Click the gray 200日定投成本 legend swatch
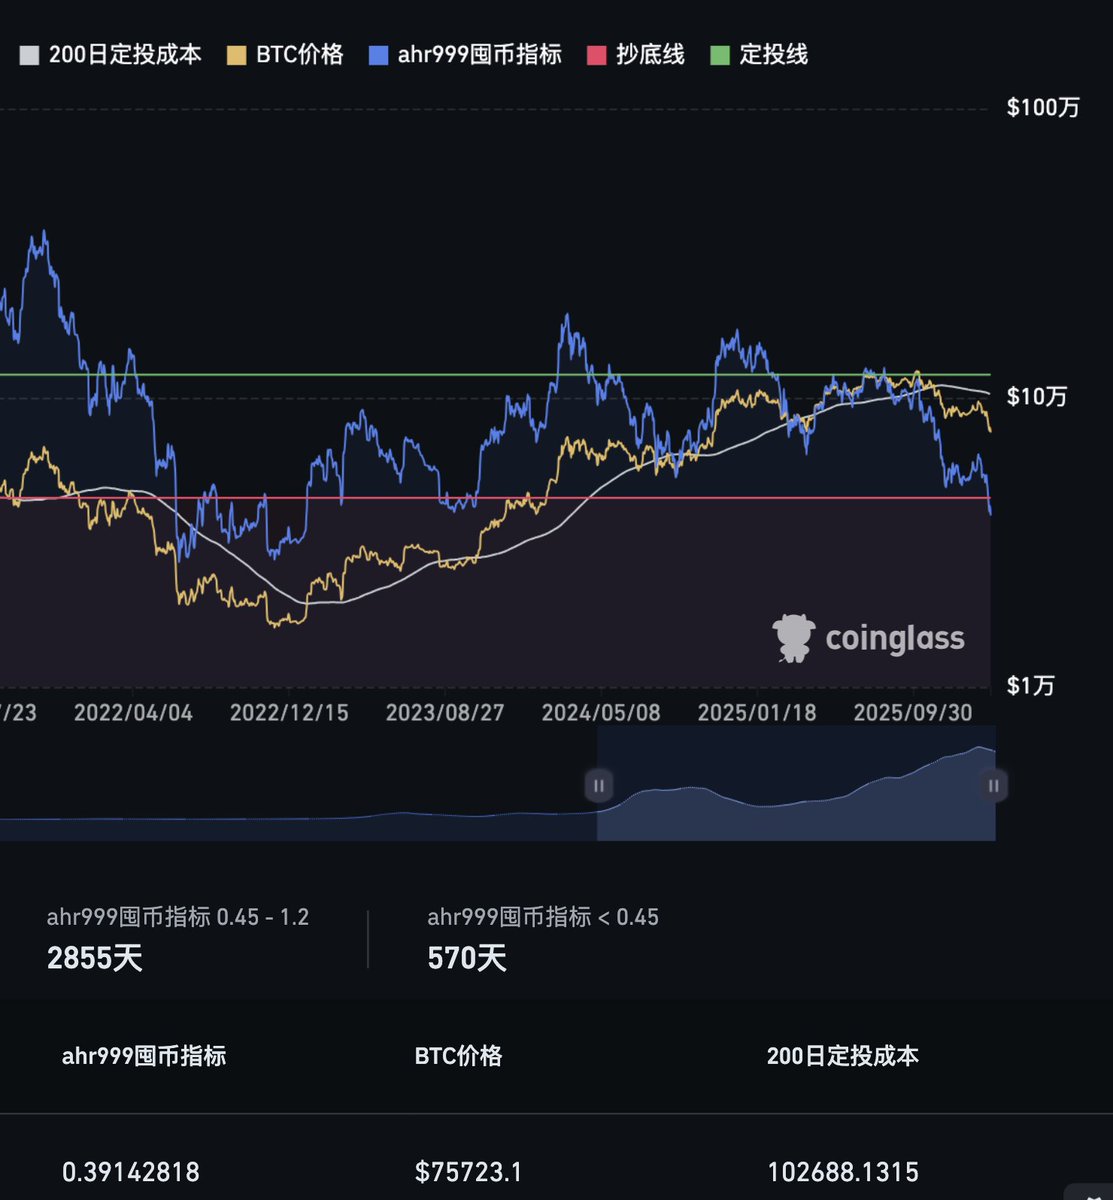The width and height of the screenshot is (1113, 1200). pos(28,56)
